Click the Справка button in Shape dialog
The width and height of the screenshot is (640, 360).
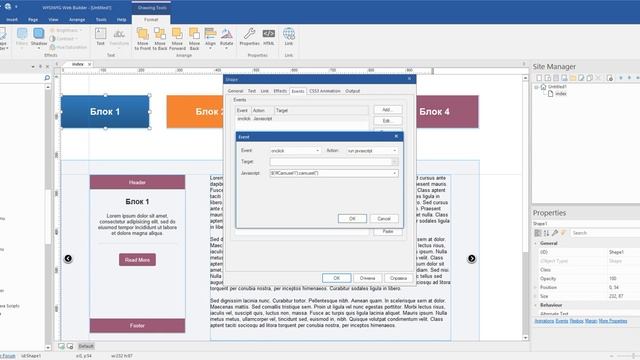click(398, 278)
